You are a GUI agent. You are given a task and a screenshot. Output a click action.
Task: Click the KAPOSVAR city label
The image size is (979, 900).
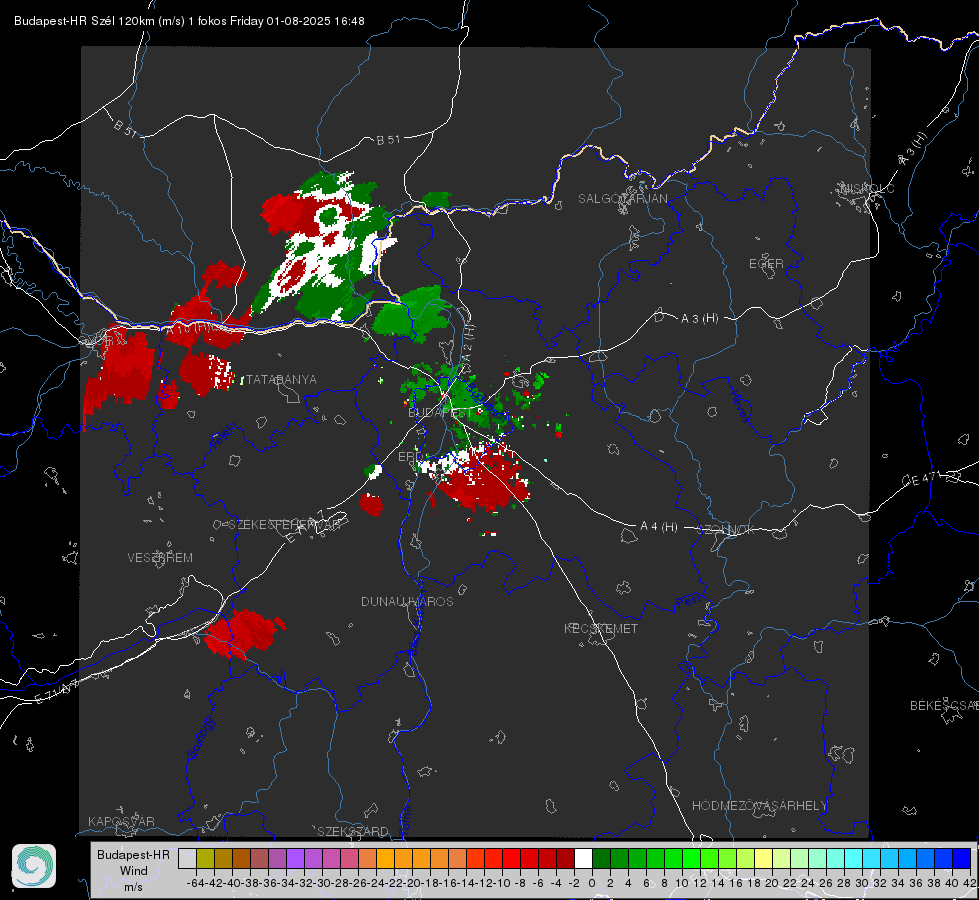click(121, 821)
